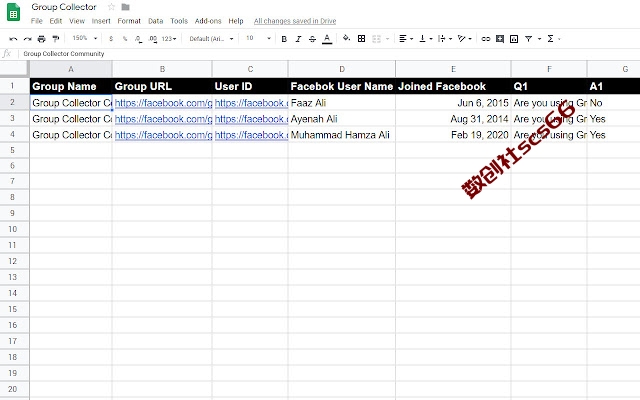Toggle strikethrough formatting
The width and height of the screenshot is (640, 400).
[312, 39]
